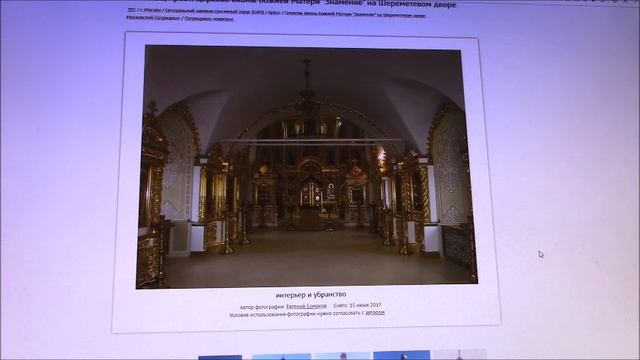
Task: Open 'Арбат' breadcrumb link
Action: pyautogui.click(x=275, y=12)
